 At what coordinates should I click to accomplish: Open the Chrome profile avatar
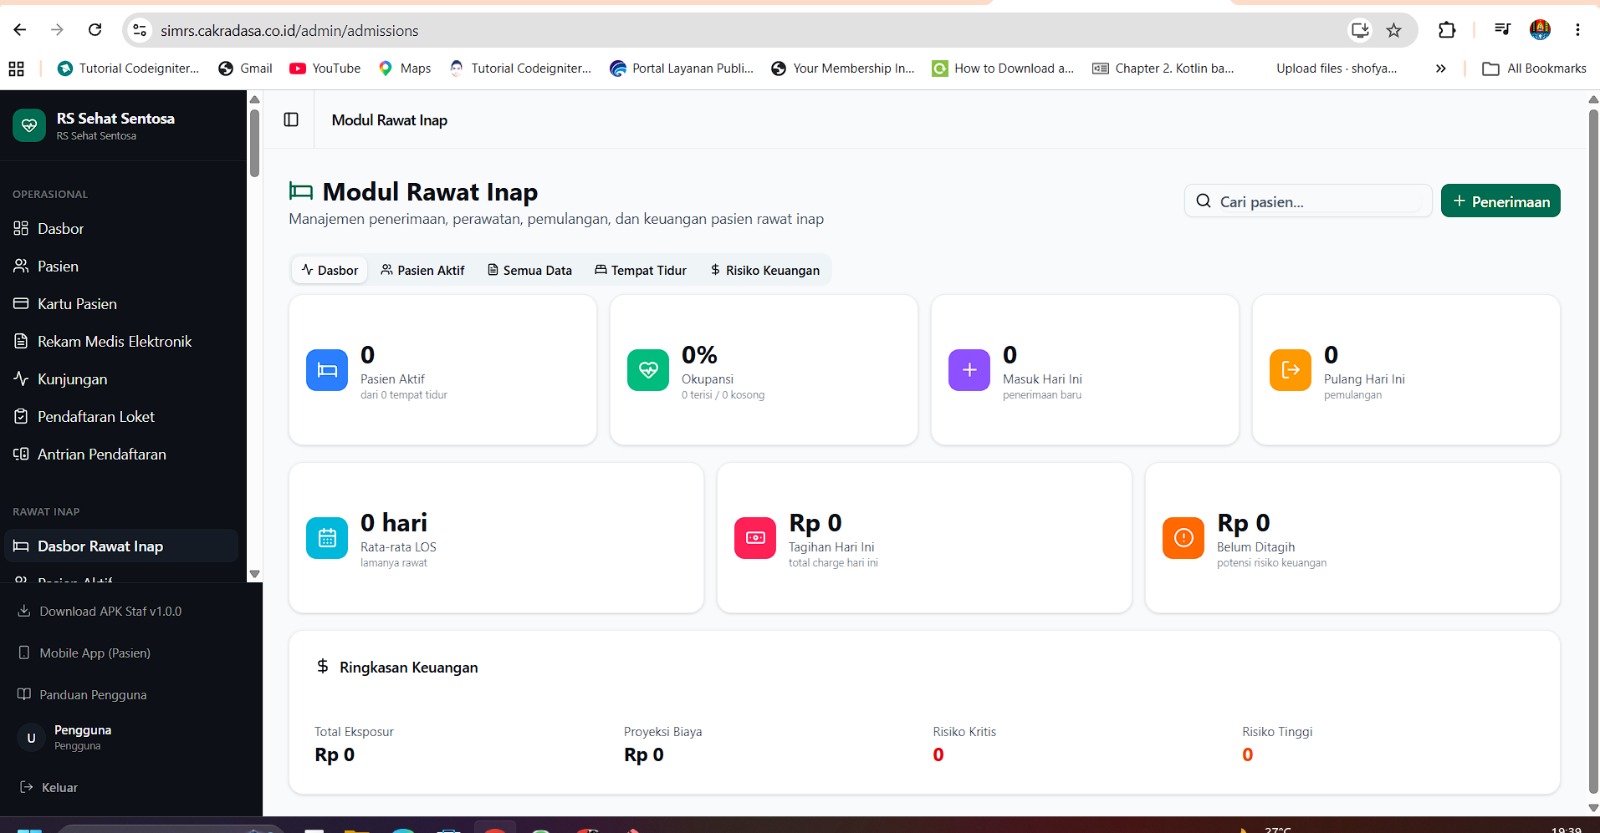1540,30
